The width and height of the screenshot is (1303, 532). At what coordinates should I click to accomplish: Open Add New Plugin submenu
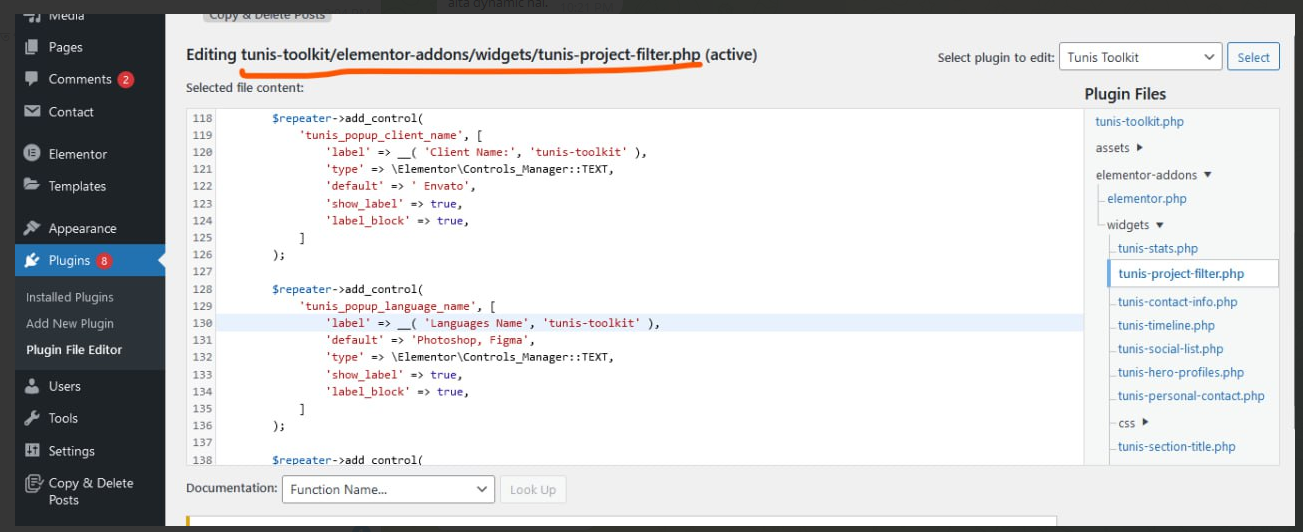[x=70, y=323]
